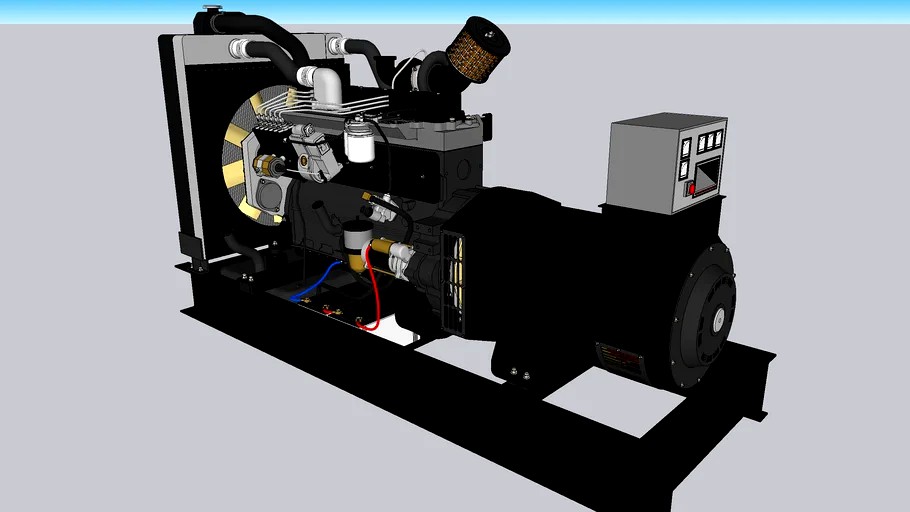Click the large display window on control panel

click(705, 173)
